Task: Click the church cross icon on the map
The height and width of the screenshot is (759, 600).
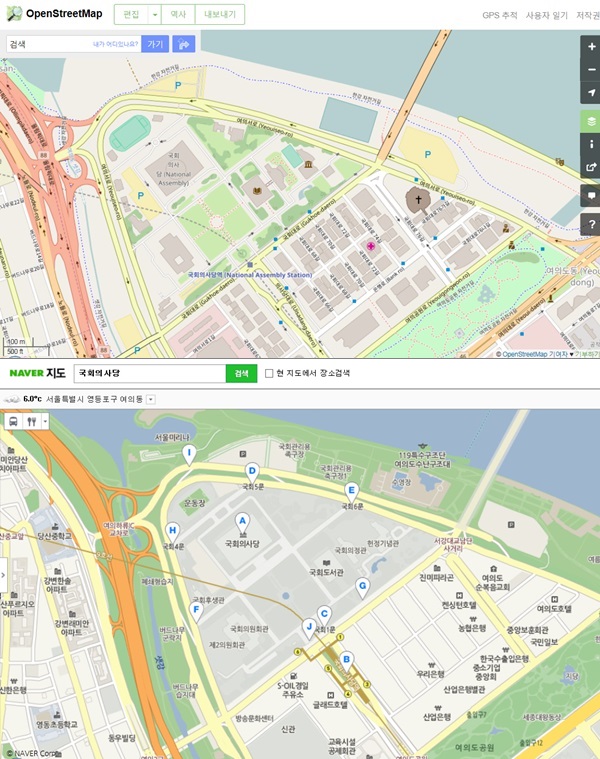Action: coord(418,199)
